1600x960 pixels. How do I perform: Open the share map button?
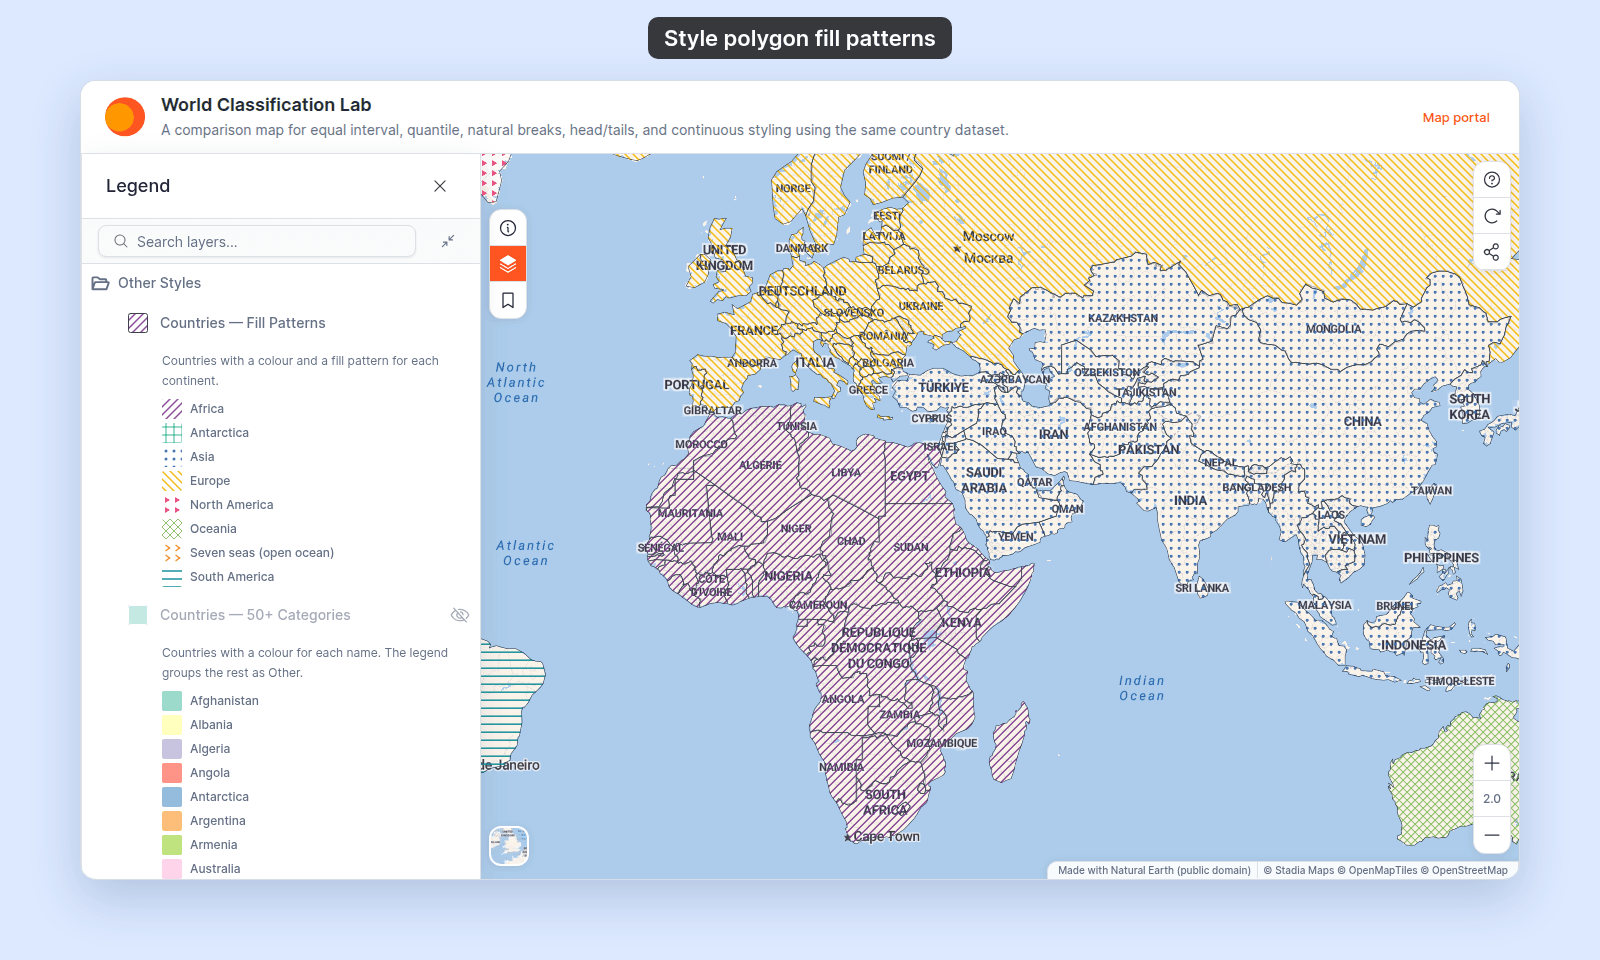1492,252
